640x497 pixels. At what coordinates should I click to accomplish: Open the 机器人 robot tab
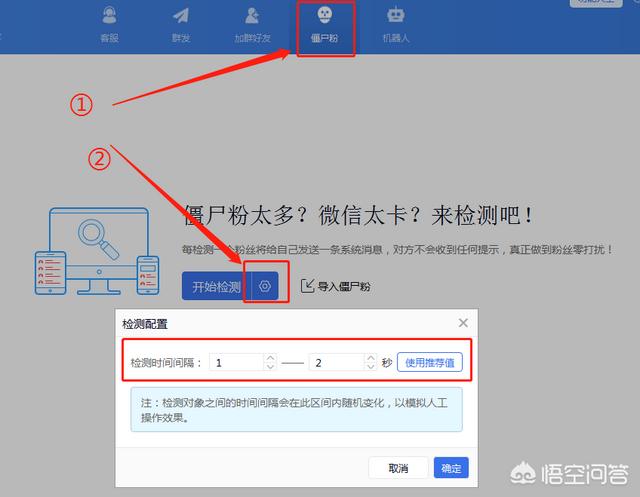tap(396, 24)
